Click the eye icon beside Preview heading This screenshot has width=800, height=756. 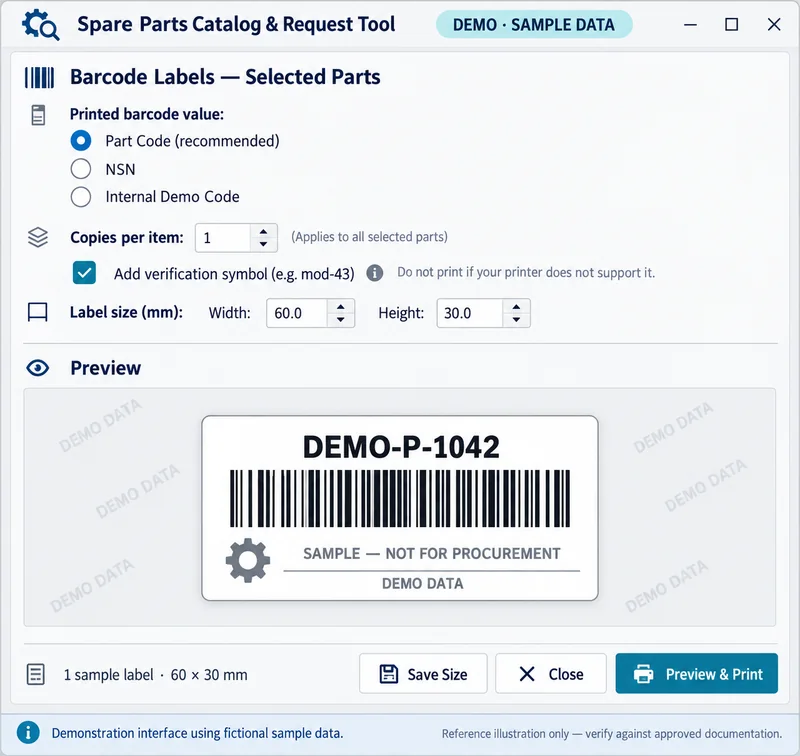(38, 368)
